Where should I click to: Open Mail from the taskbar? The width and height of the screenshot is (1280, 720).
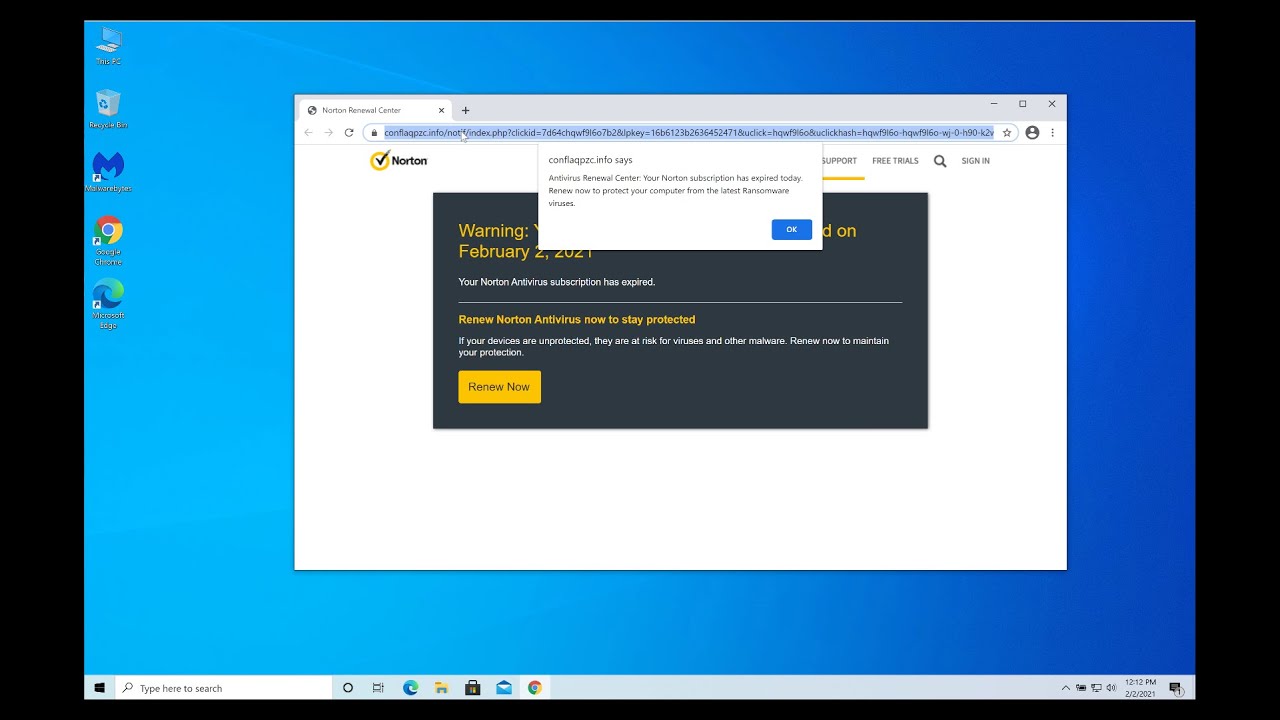tap(504, 688)
